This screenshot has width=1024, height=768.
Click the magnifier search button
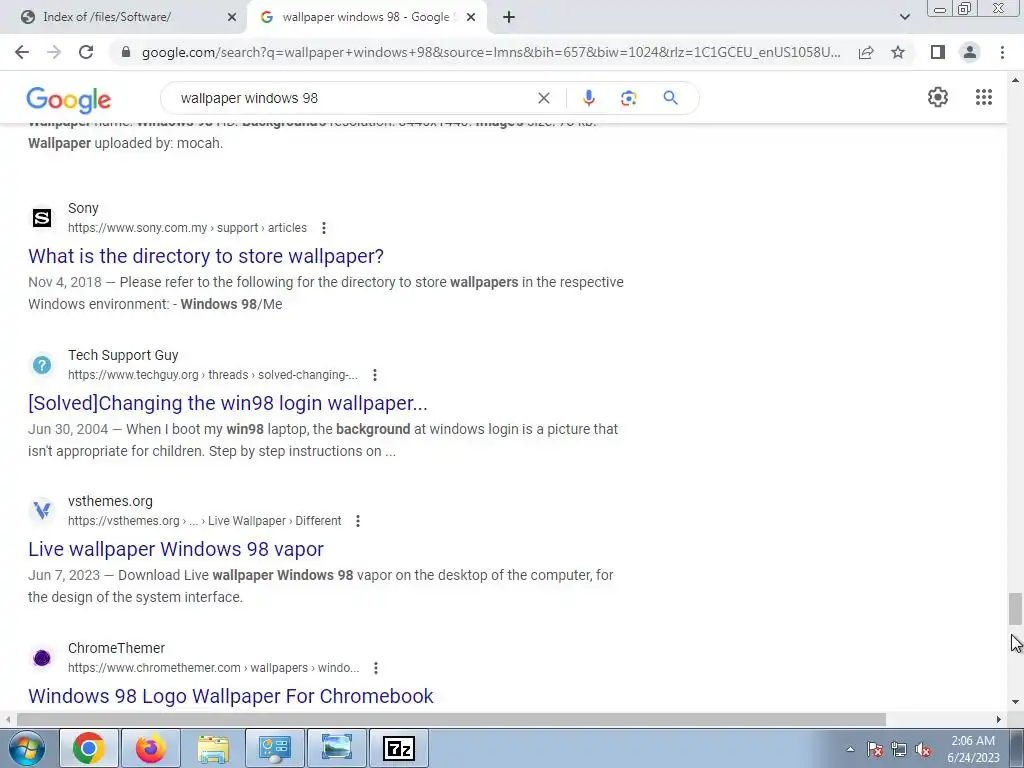[x=670, y=98]
